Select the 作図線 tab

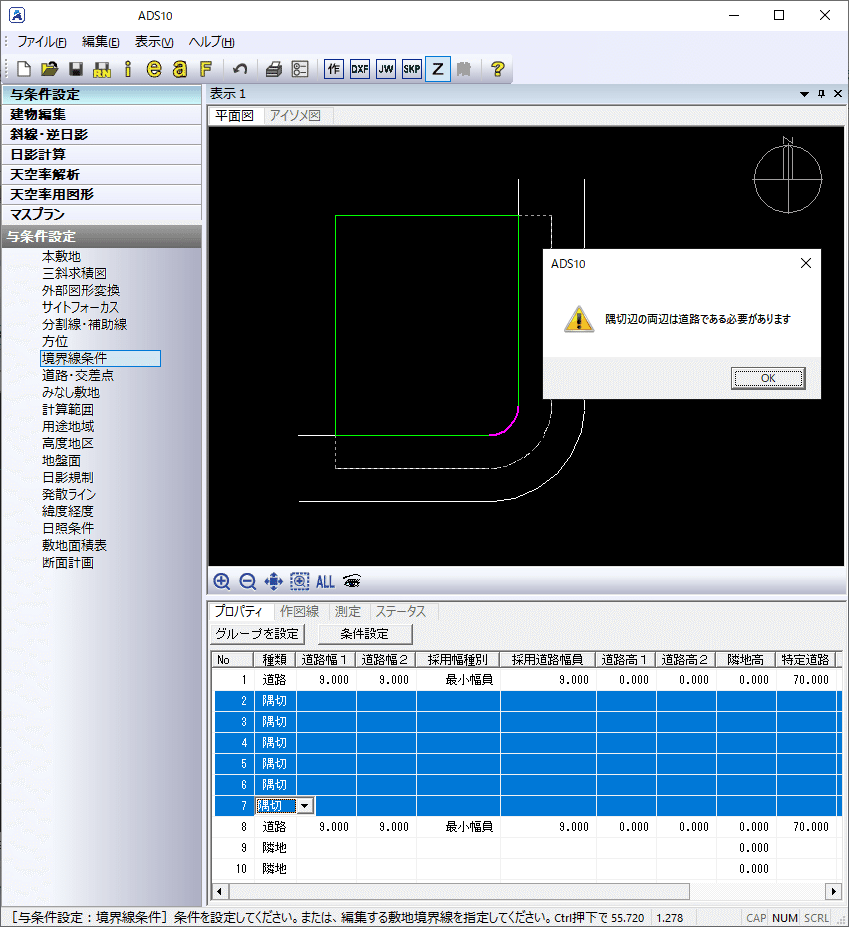[x=300, y=611]
